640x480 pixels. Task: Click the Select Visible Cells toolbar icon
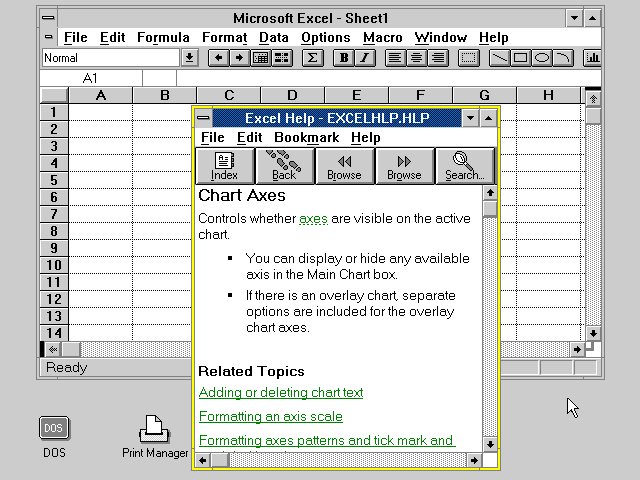(x=282, y=58)
